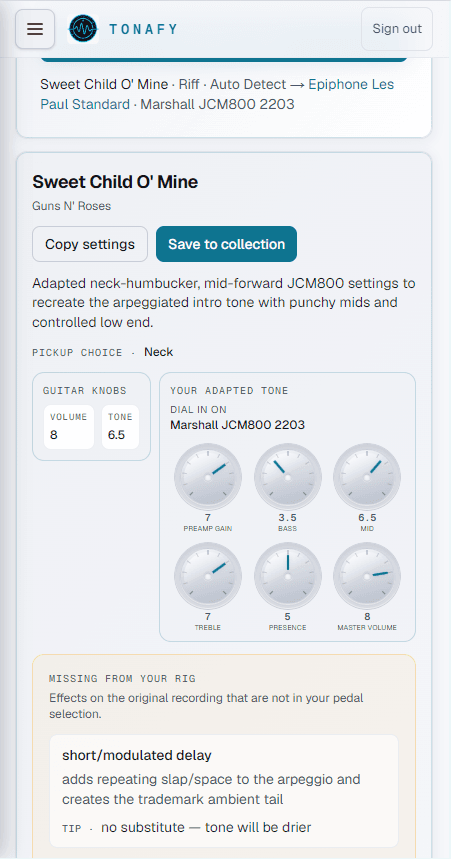Click the Neck pickup choice label

coord(158,352)
